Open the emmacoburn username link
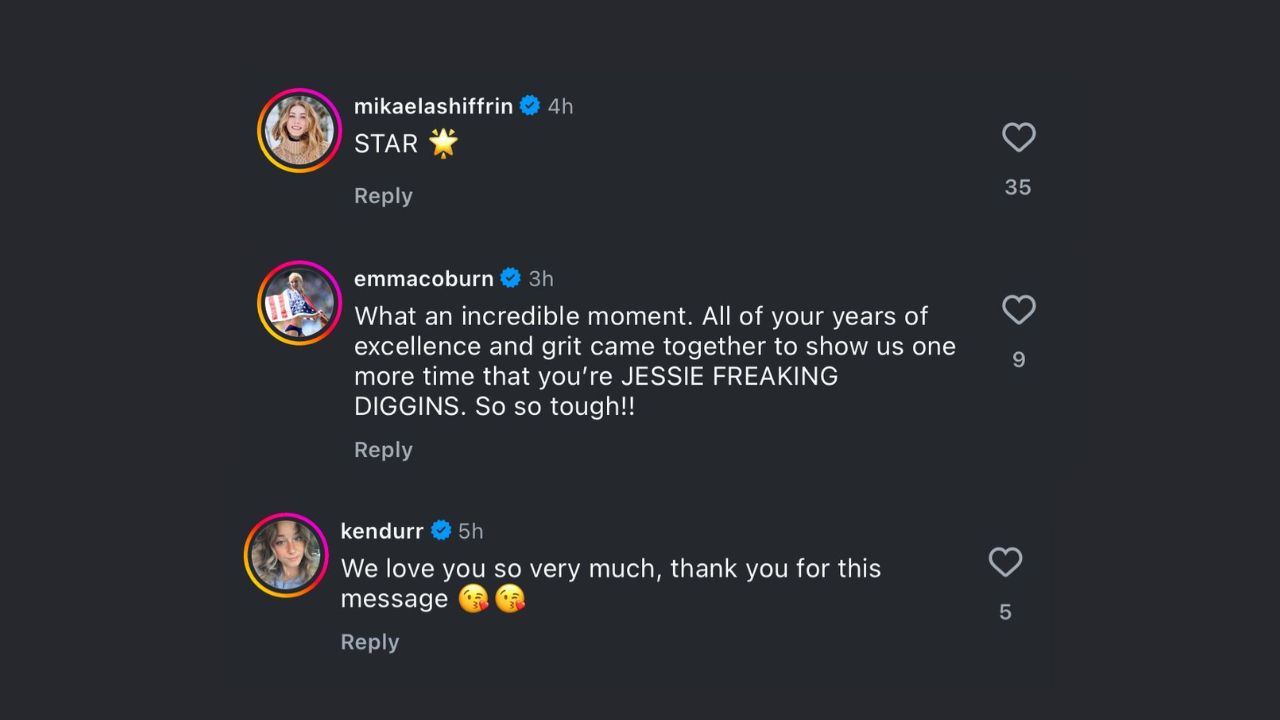1280x720 pixels. 424,278
